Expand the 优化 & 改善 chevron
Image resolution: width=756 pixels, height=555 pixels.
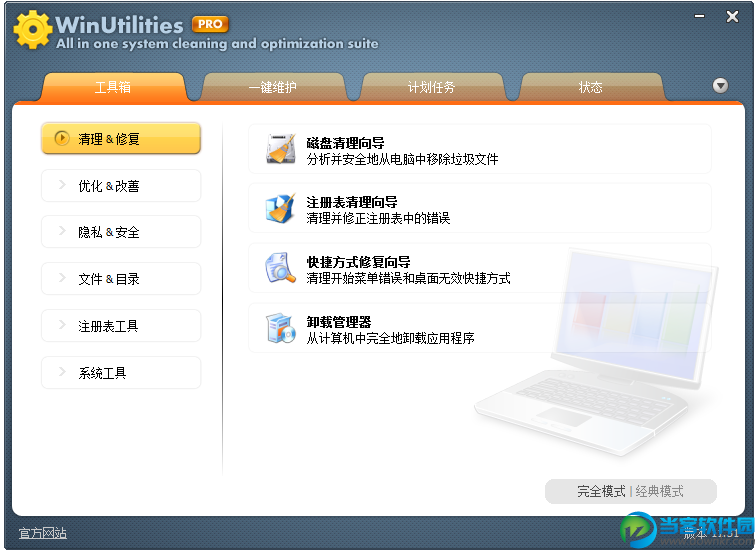click(62, 185)
